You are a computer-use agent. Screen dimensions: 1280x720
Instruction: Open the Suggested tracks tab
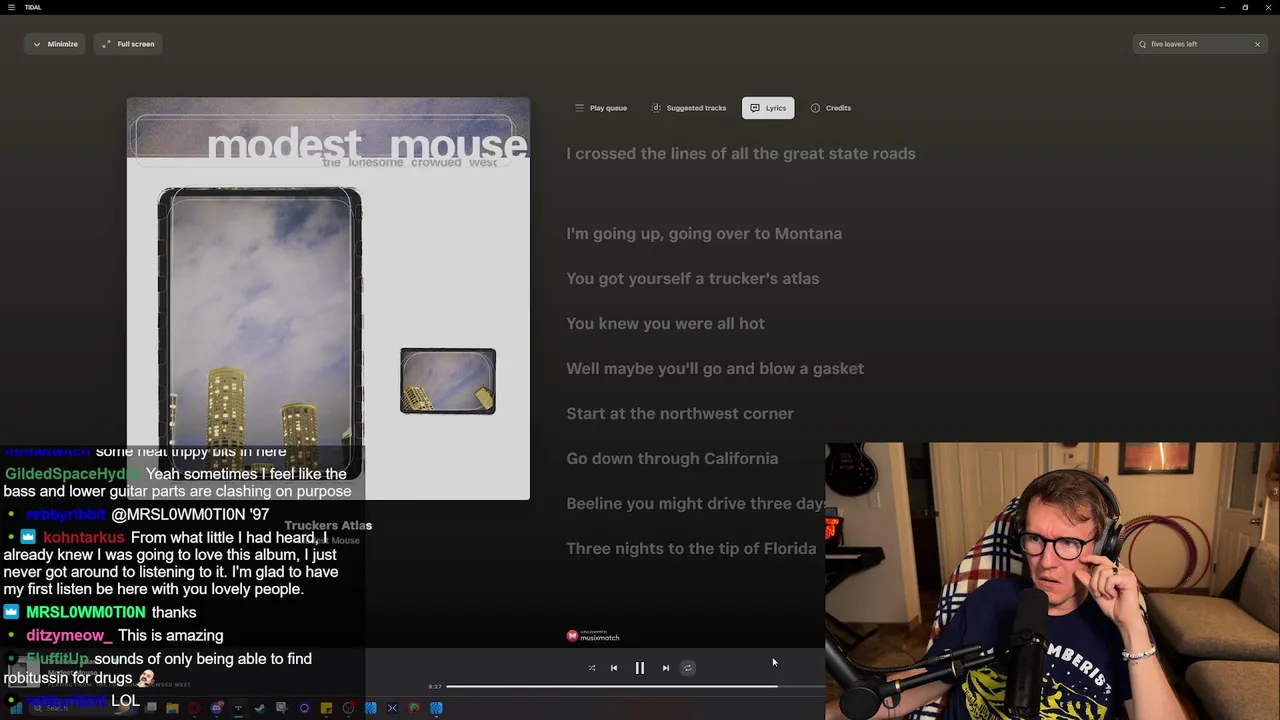689,108
